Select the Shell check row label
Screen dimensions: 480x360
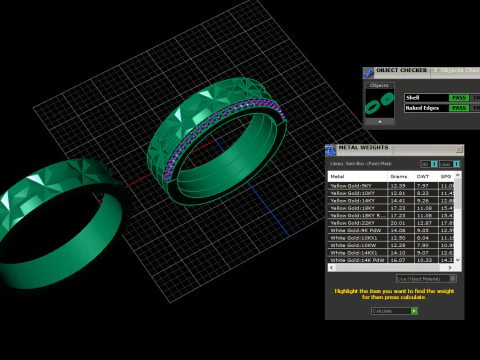pos(413,98)
